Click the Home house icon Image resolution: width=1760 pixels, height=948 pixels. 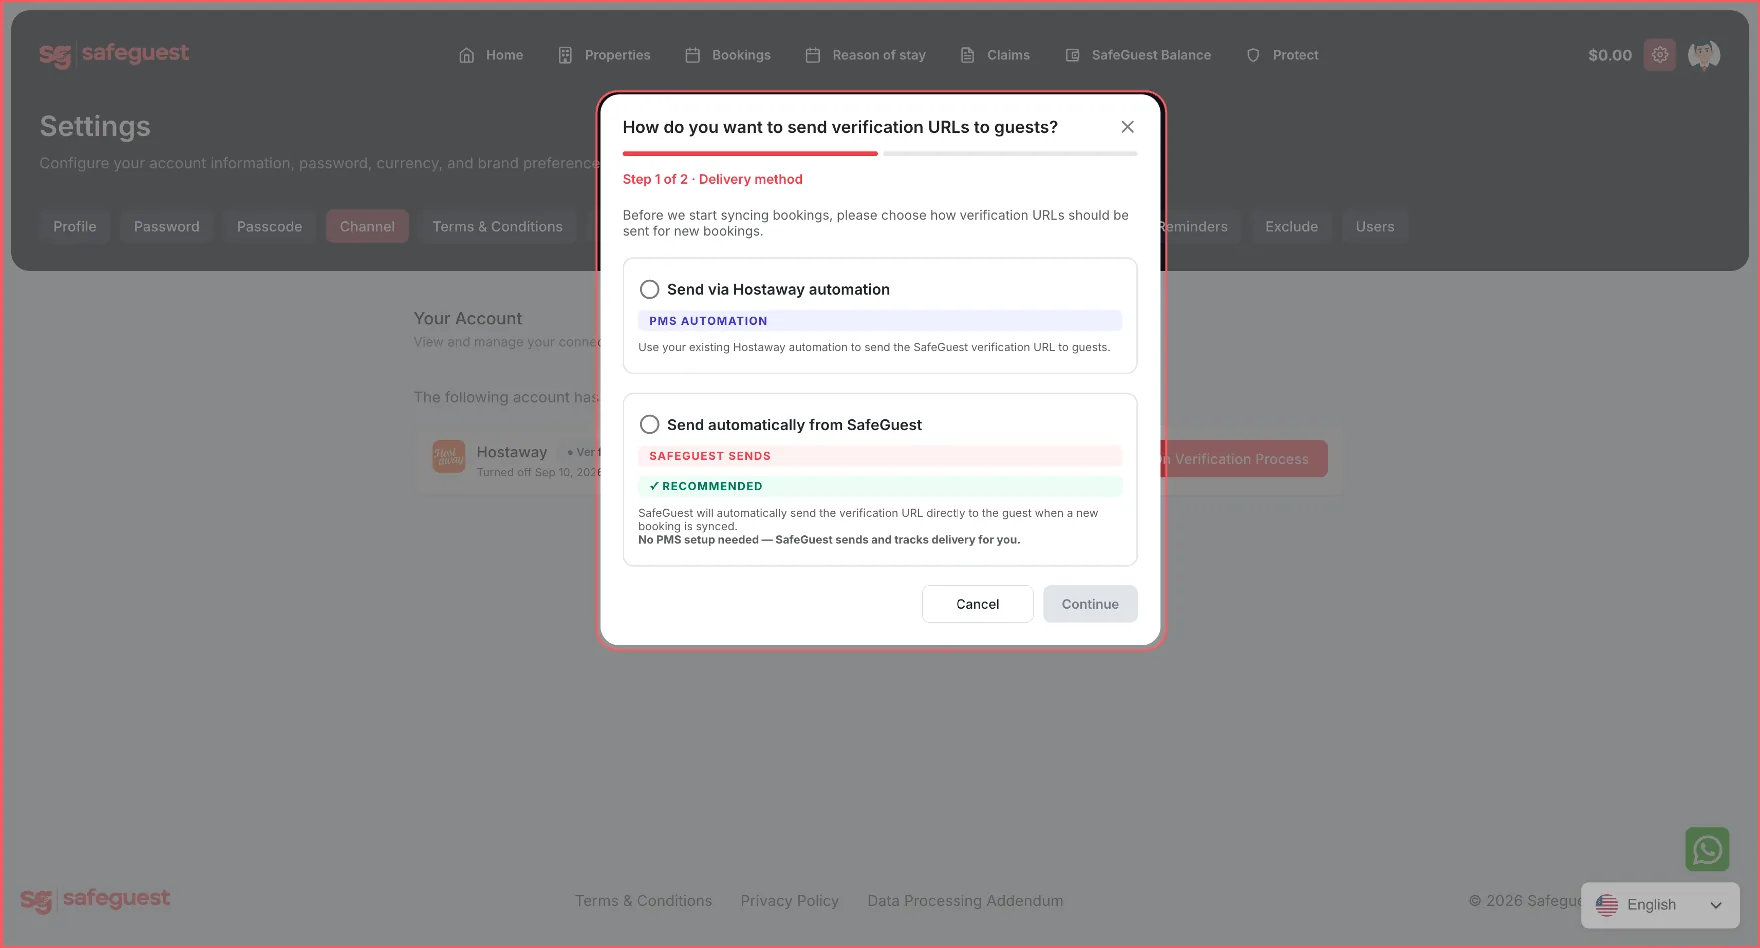[467, 55]
